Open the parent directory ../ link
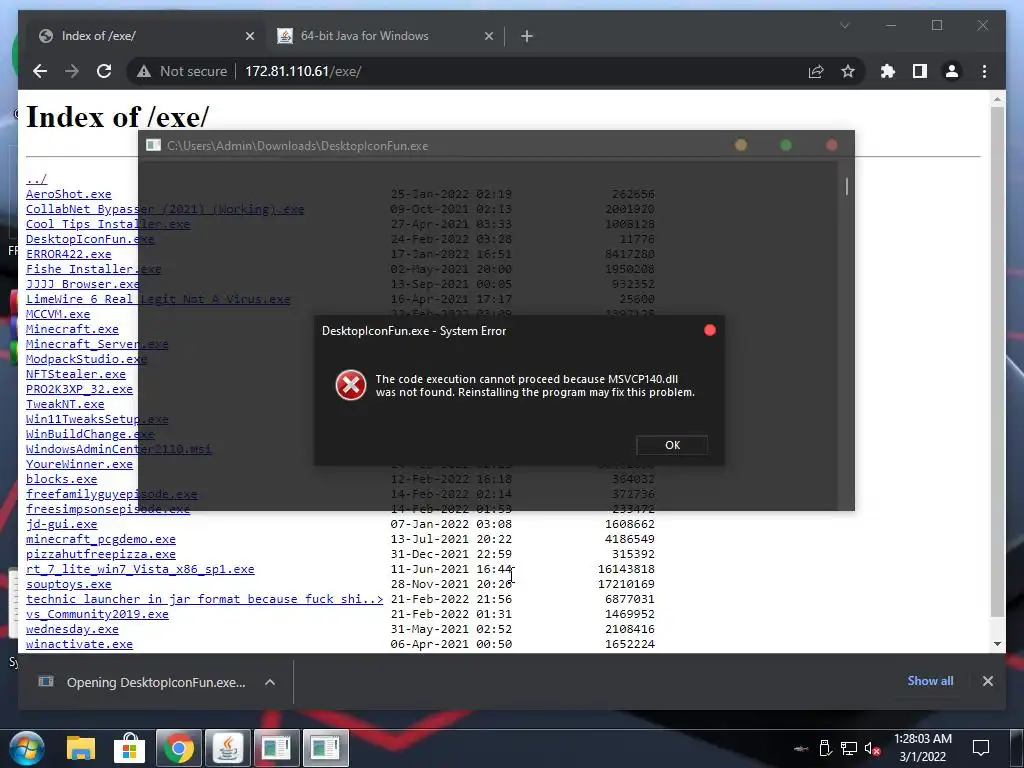 37,179
